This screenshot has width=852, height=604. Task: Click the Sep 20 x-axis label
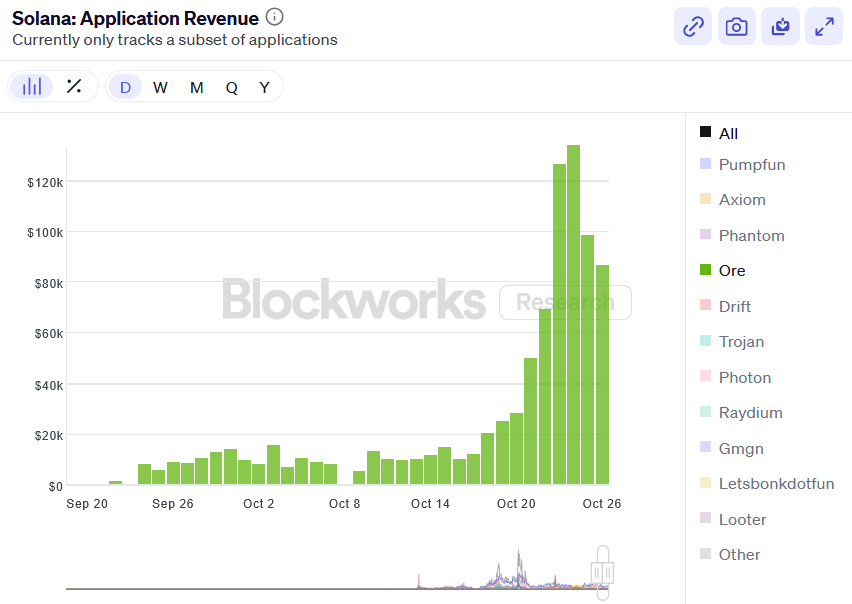[x=87, y=504]
